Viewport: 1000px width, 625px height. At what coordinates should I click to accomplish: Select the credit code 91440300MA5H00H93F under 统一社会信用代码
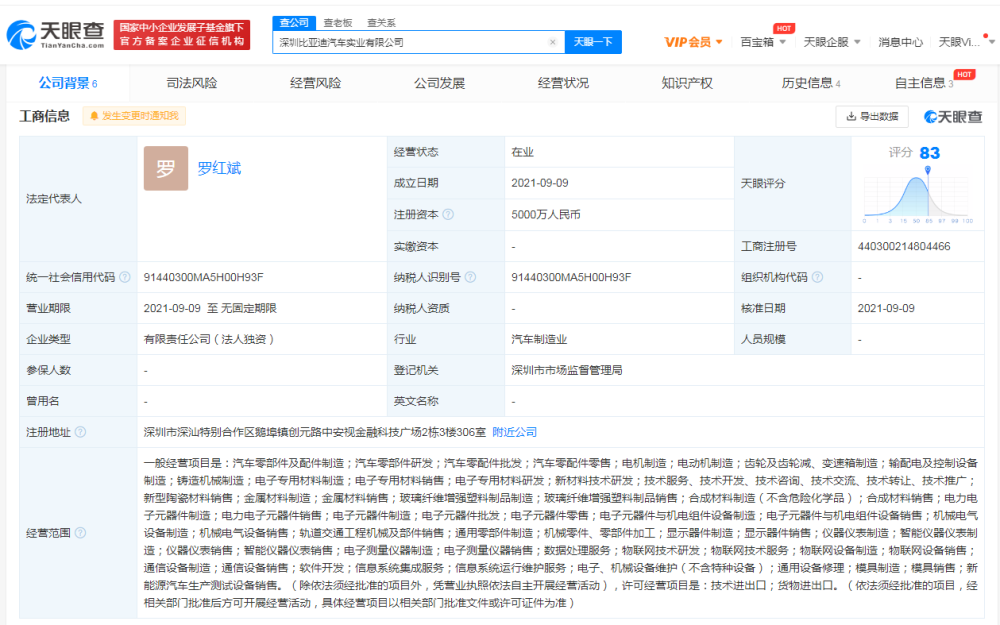point(203,277)
